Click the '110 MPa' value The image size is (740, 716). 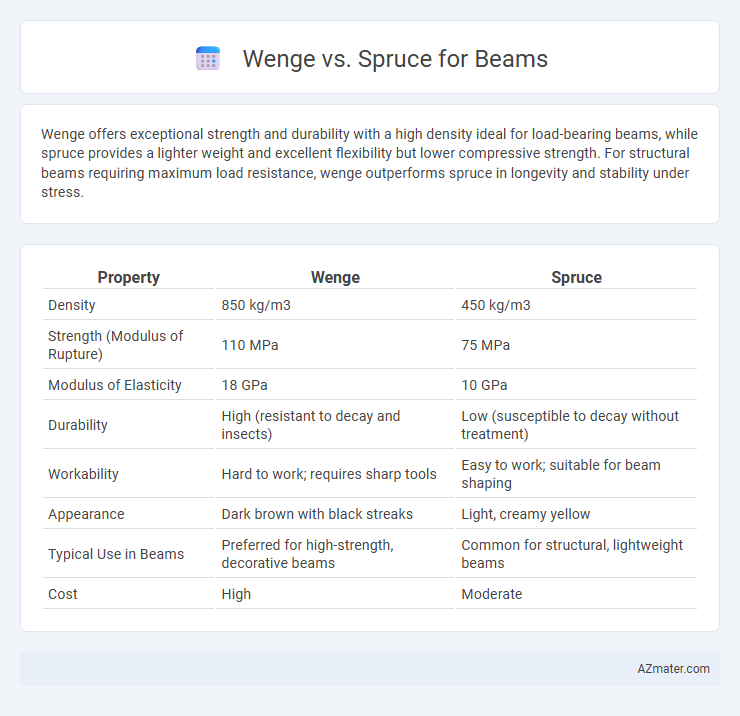coord(250,345)
